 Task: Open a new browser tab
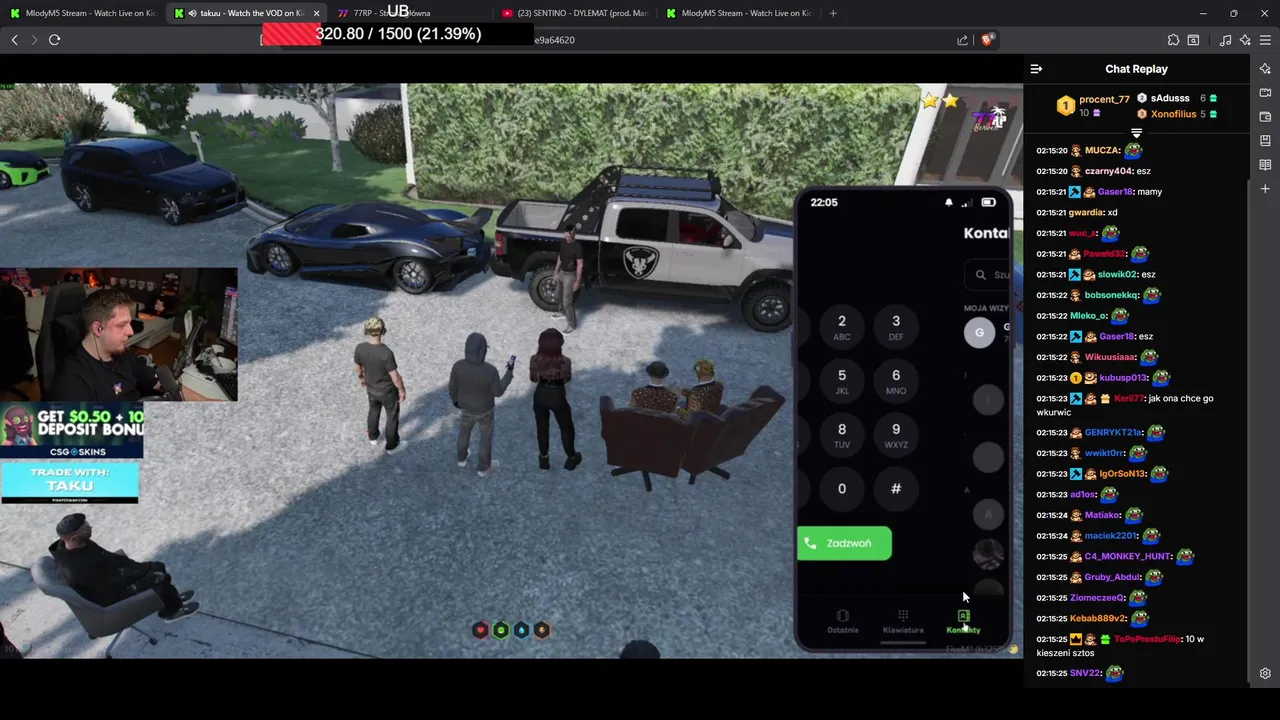tap(833, 13)
